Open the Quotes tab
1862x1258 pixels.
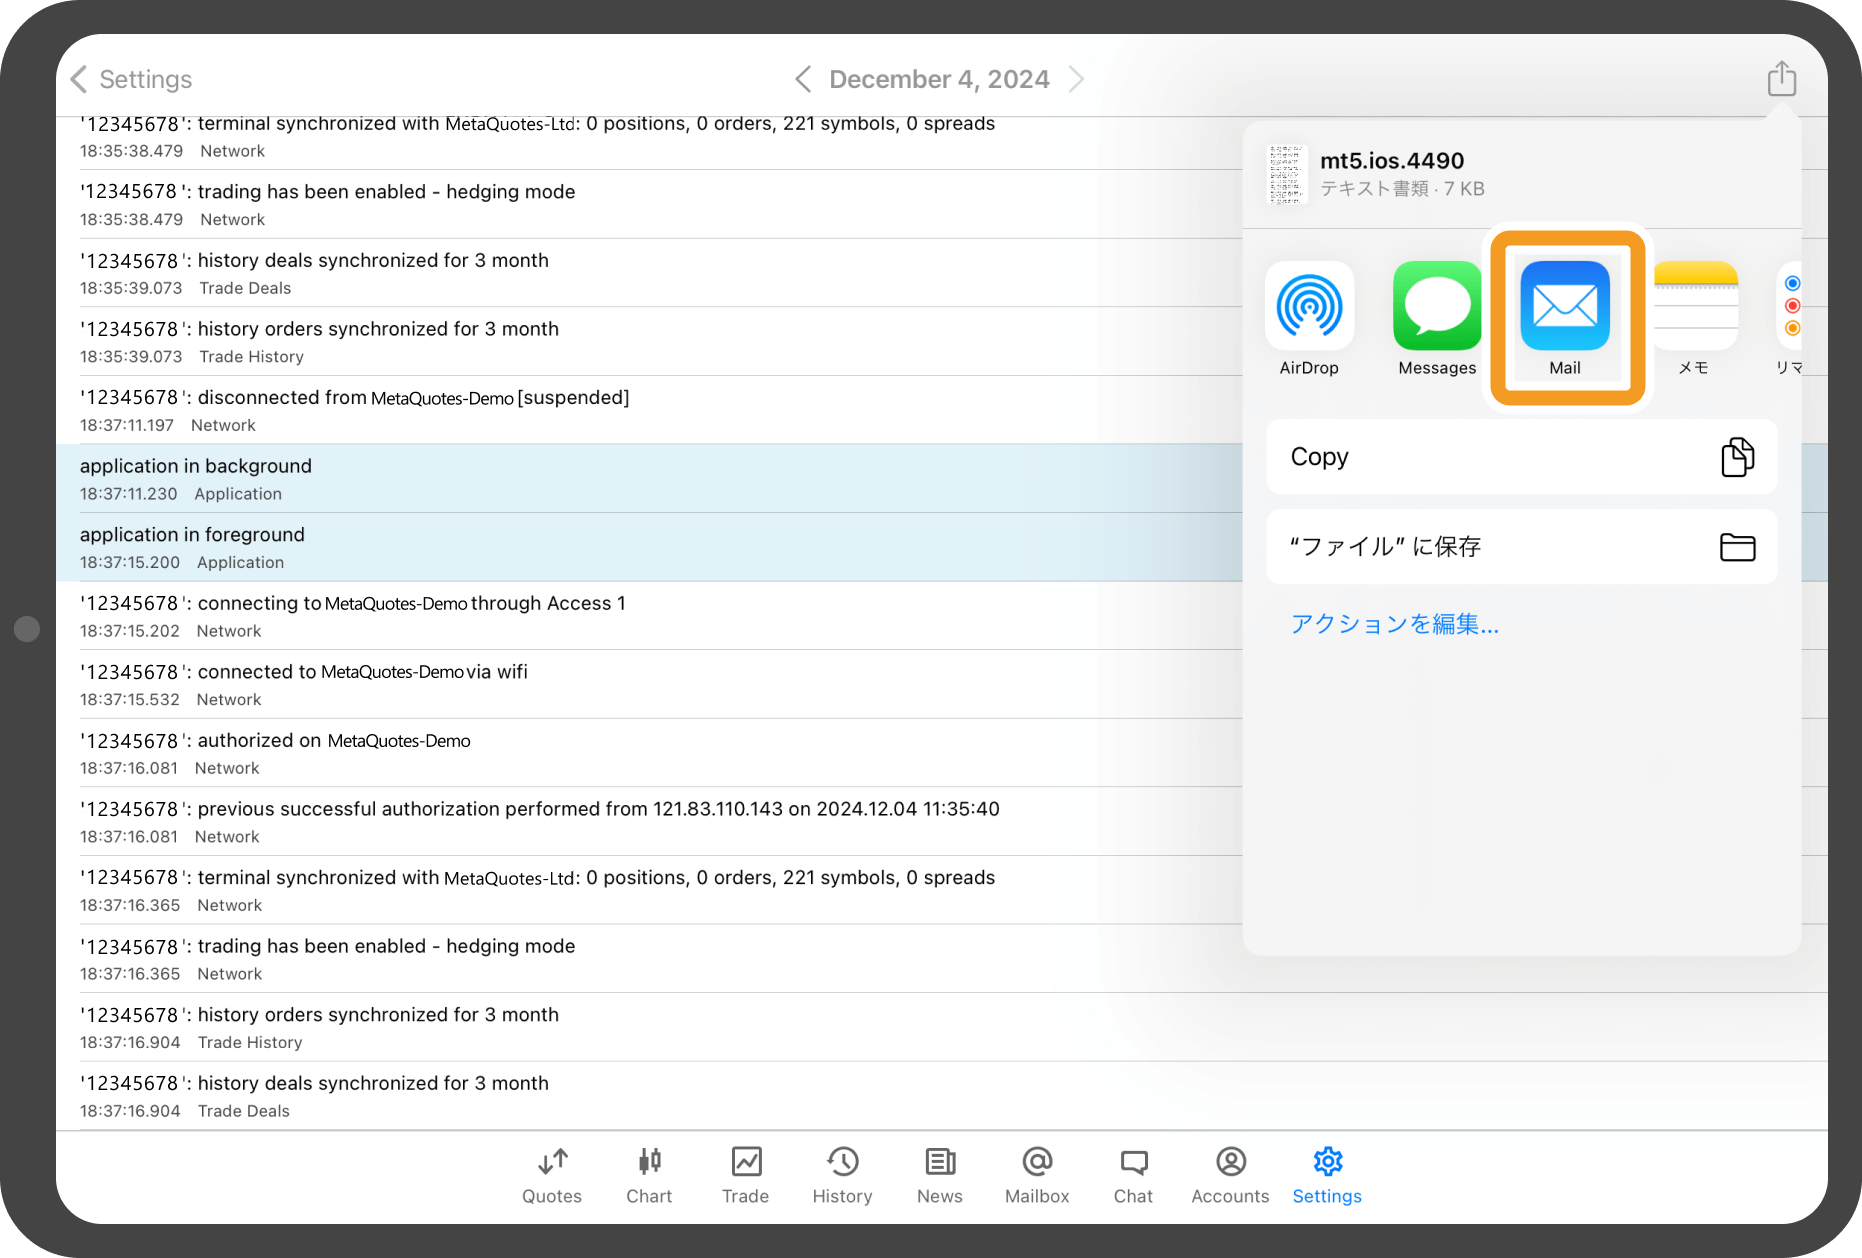[x=552, y=1175]
